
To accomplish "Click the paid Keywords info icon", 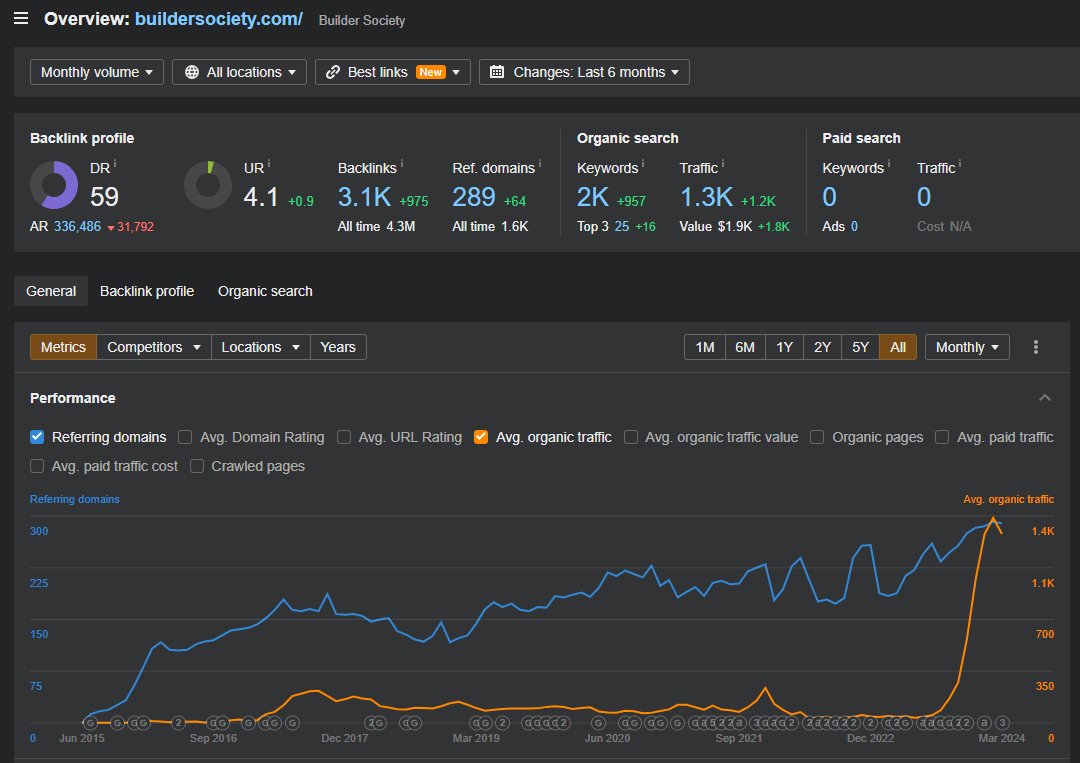I will (x=889, y=164).
